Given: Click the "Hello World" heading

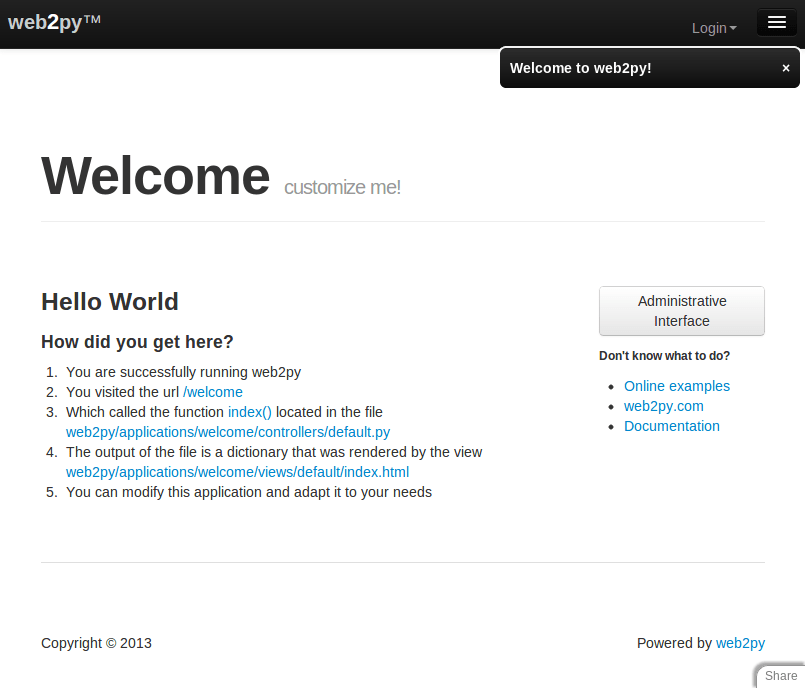Looking at the screenshot, I should pos(110,301).
